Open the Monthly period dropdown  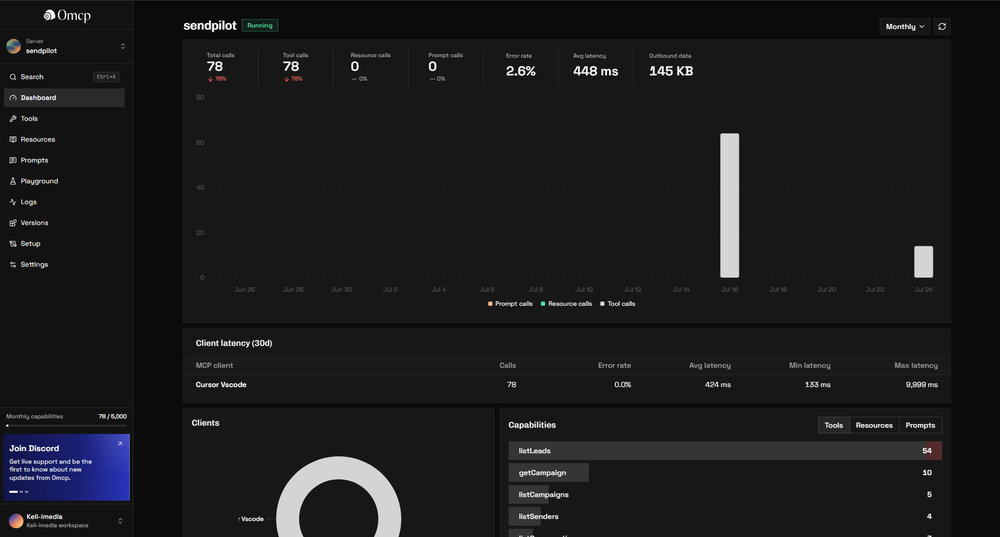point(904,26)
